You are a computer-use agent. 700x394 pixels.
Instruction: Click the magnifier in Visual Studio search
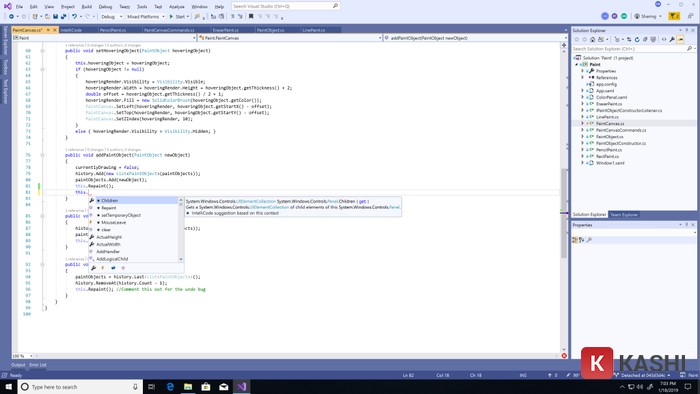335,6
